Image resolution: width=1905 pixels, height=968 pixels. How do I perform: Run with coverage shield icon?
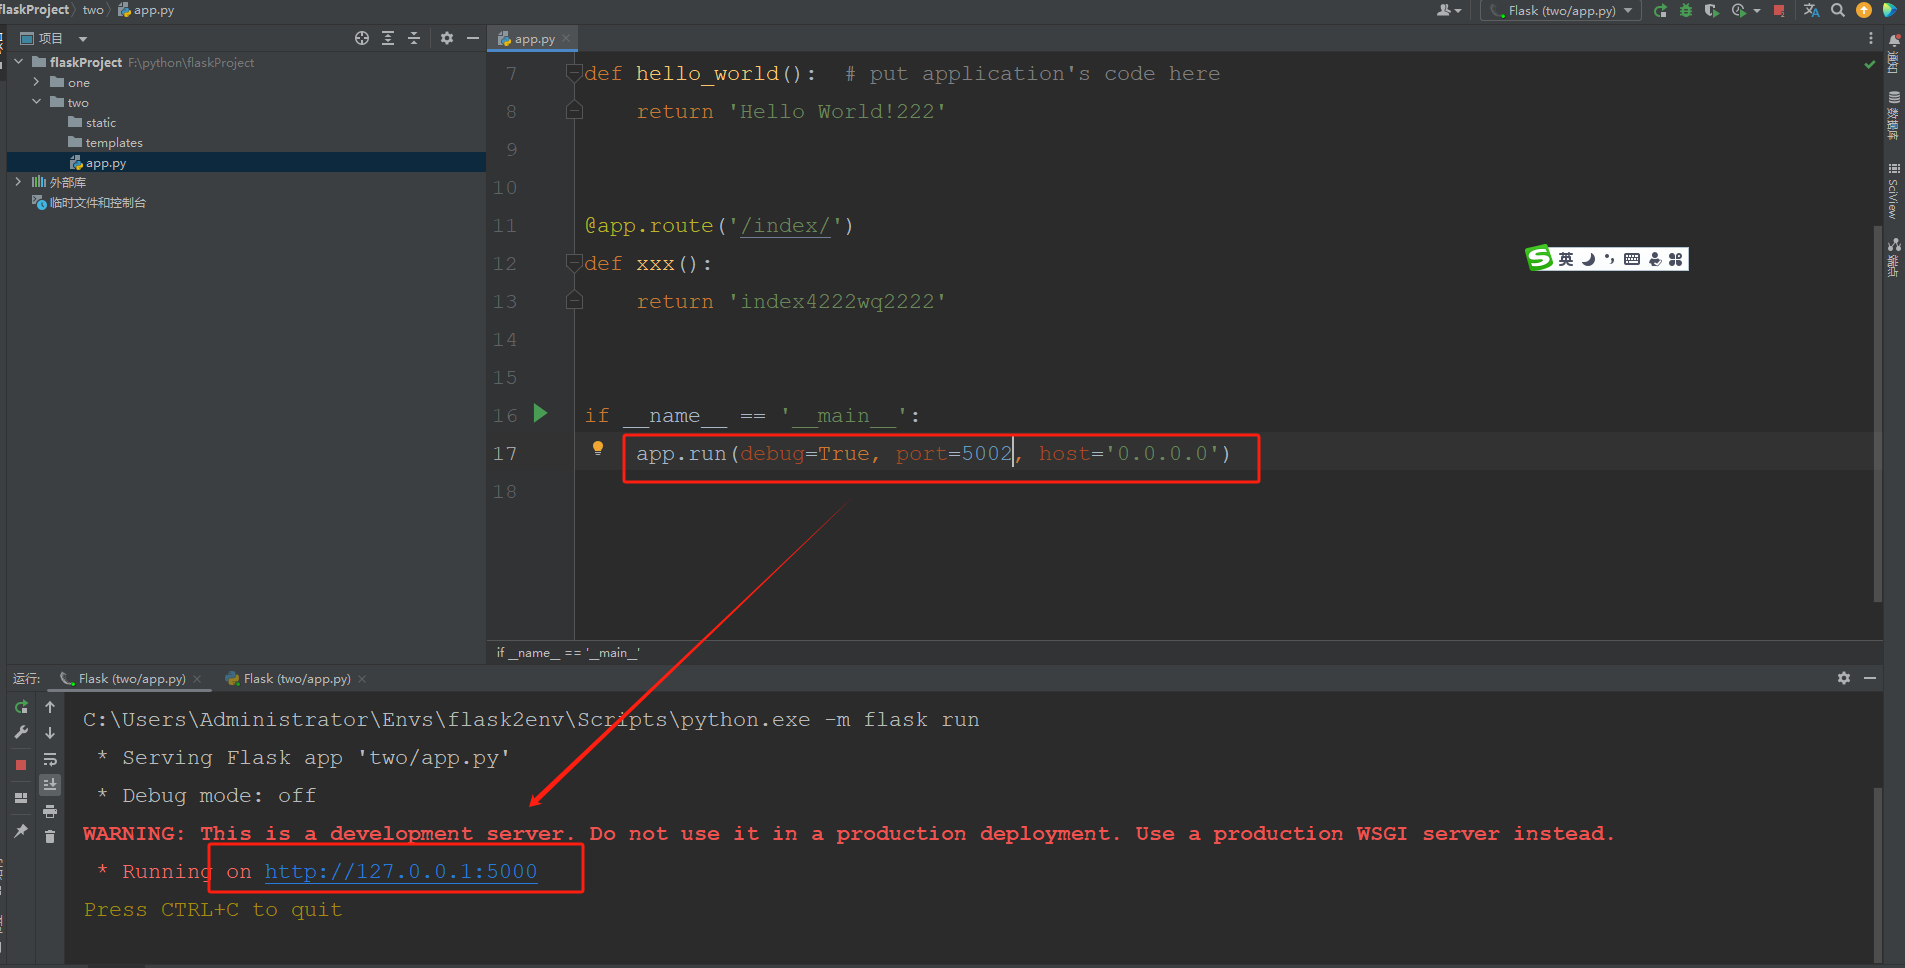[1711, 10]
